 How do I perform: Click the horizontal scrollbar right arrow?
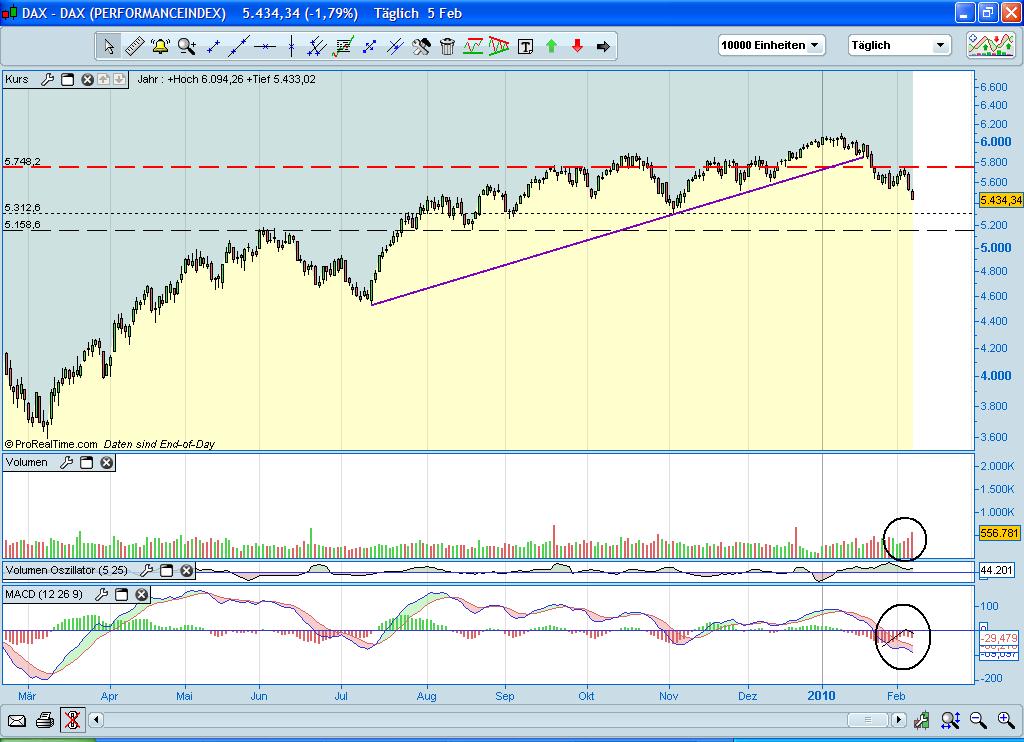click(x=898, y=719)
